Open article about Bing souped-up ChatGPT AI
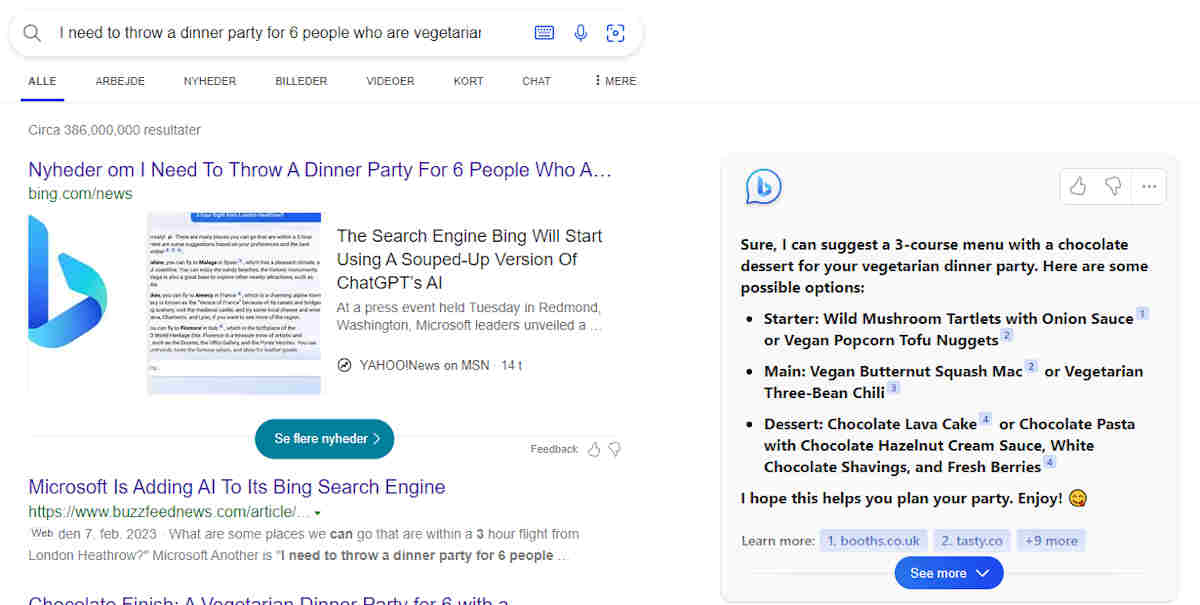Viewport: 1200px width, 605px height. pos(470,259)
